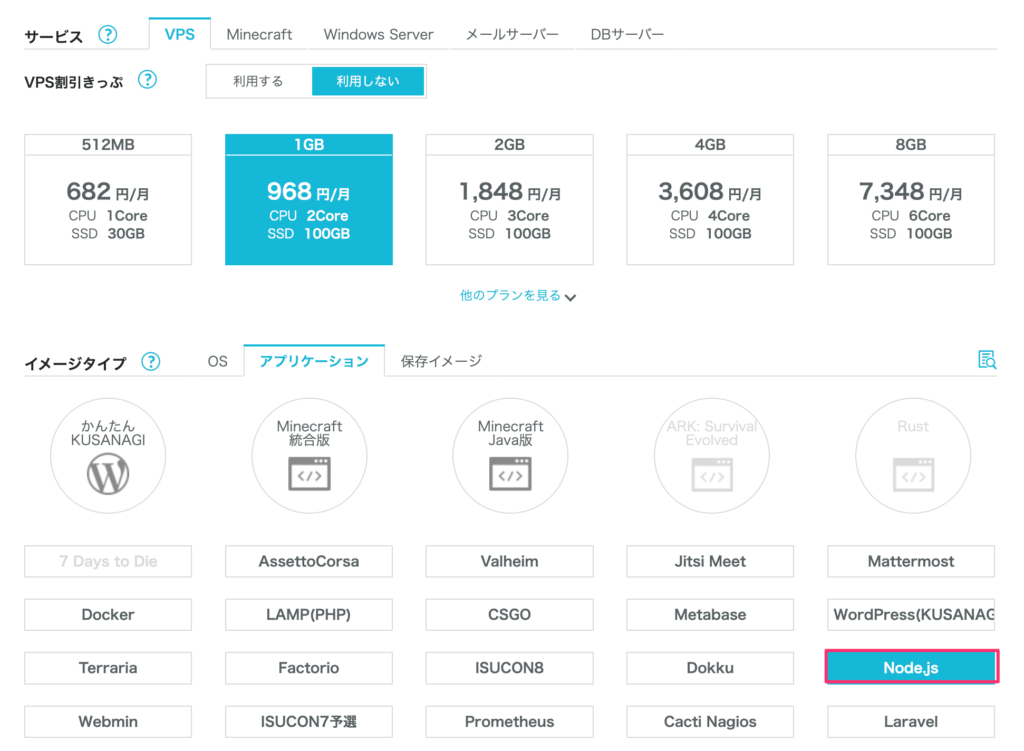Select the かんたんKUSANAGI WordPress icon
The height and width of the screenshot is (751, 1024).
click(108, 456)
